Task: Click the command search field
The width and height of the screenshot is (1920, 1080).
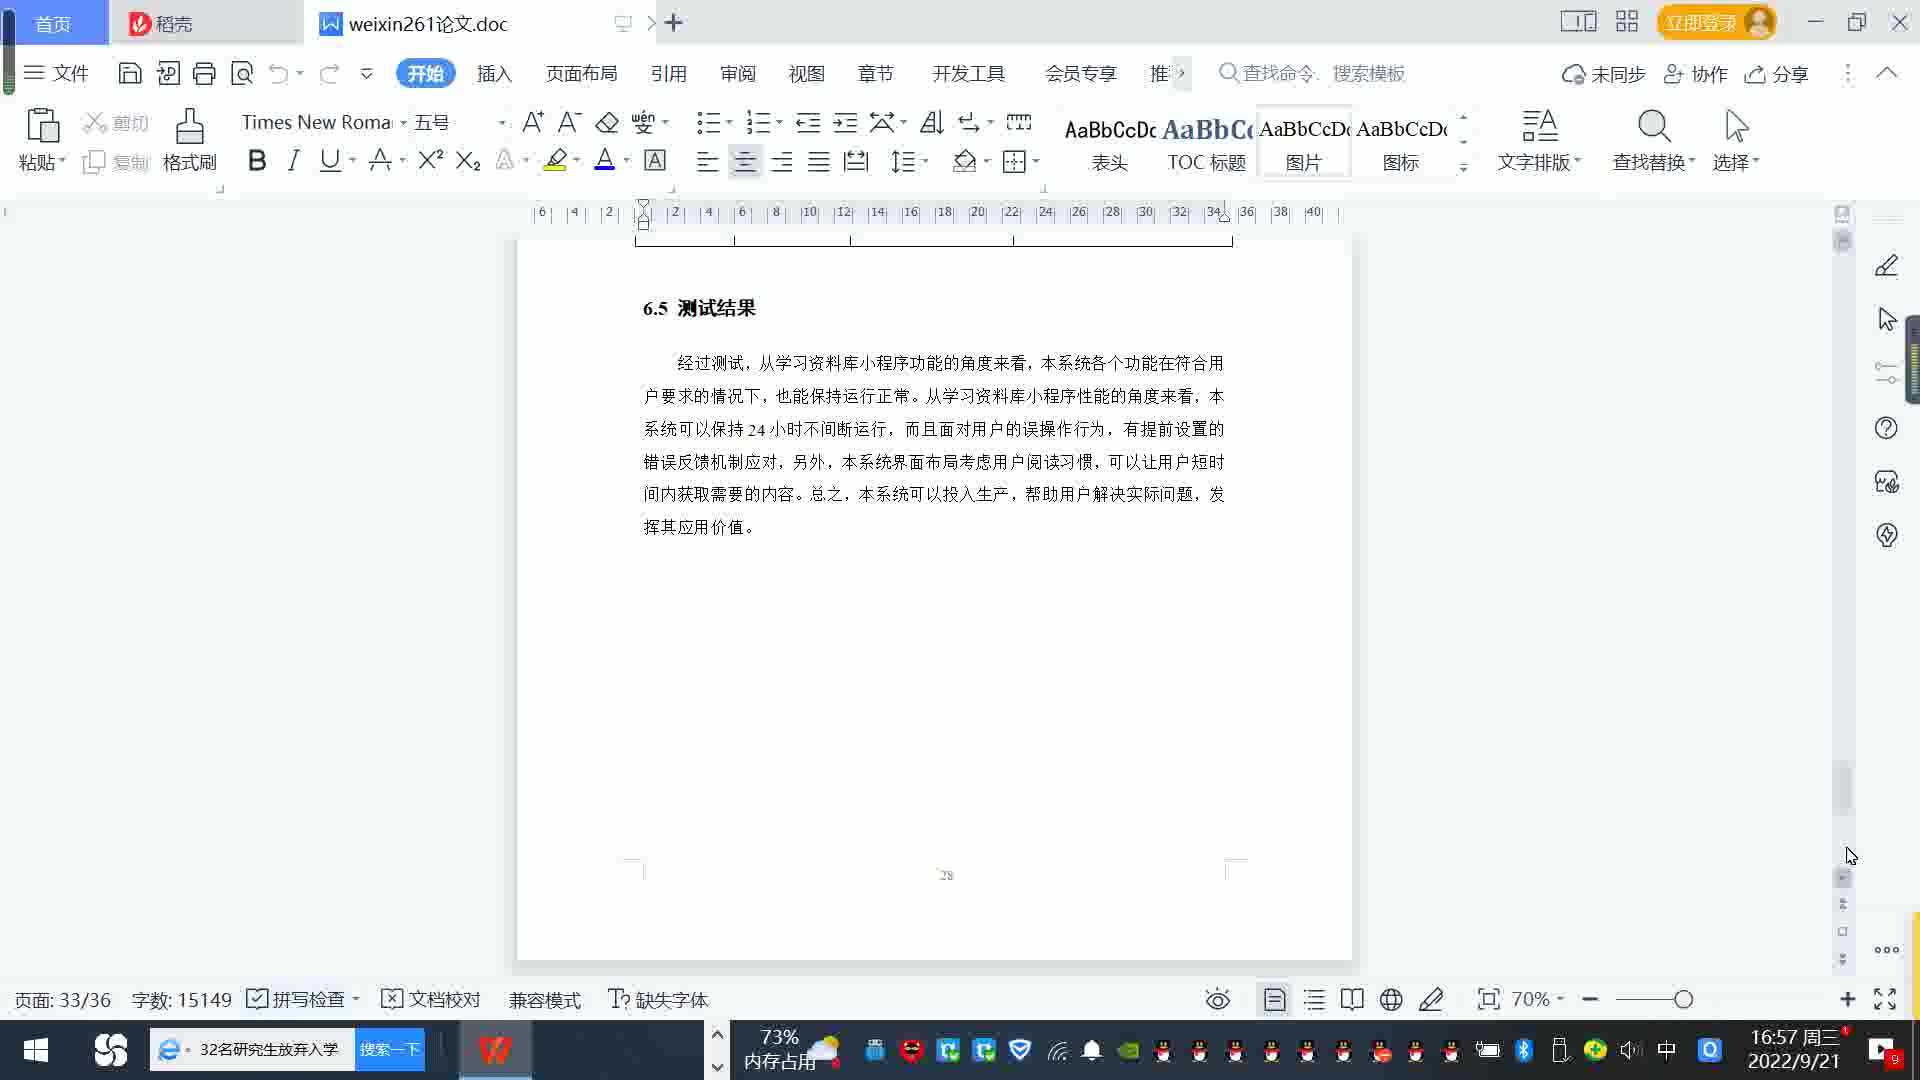Action: click(x=1312, y=73)
